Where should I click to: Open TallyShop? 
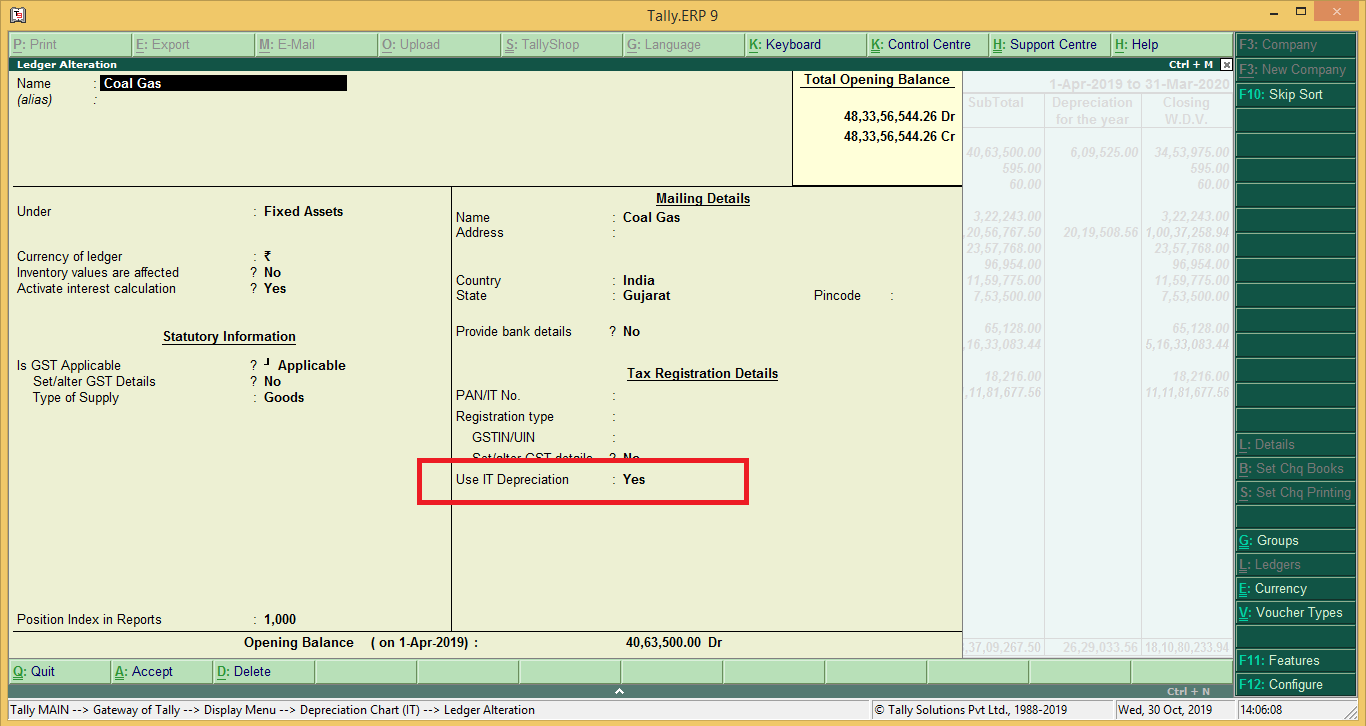click(x=562, y=44)
